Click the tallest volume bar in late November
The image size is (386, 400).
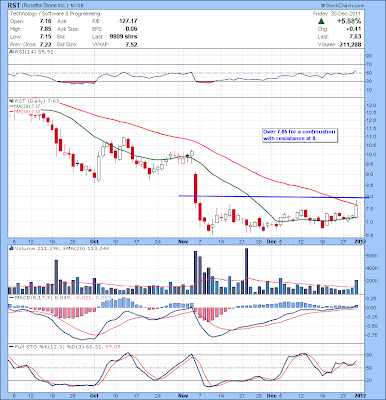[247, 271]
